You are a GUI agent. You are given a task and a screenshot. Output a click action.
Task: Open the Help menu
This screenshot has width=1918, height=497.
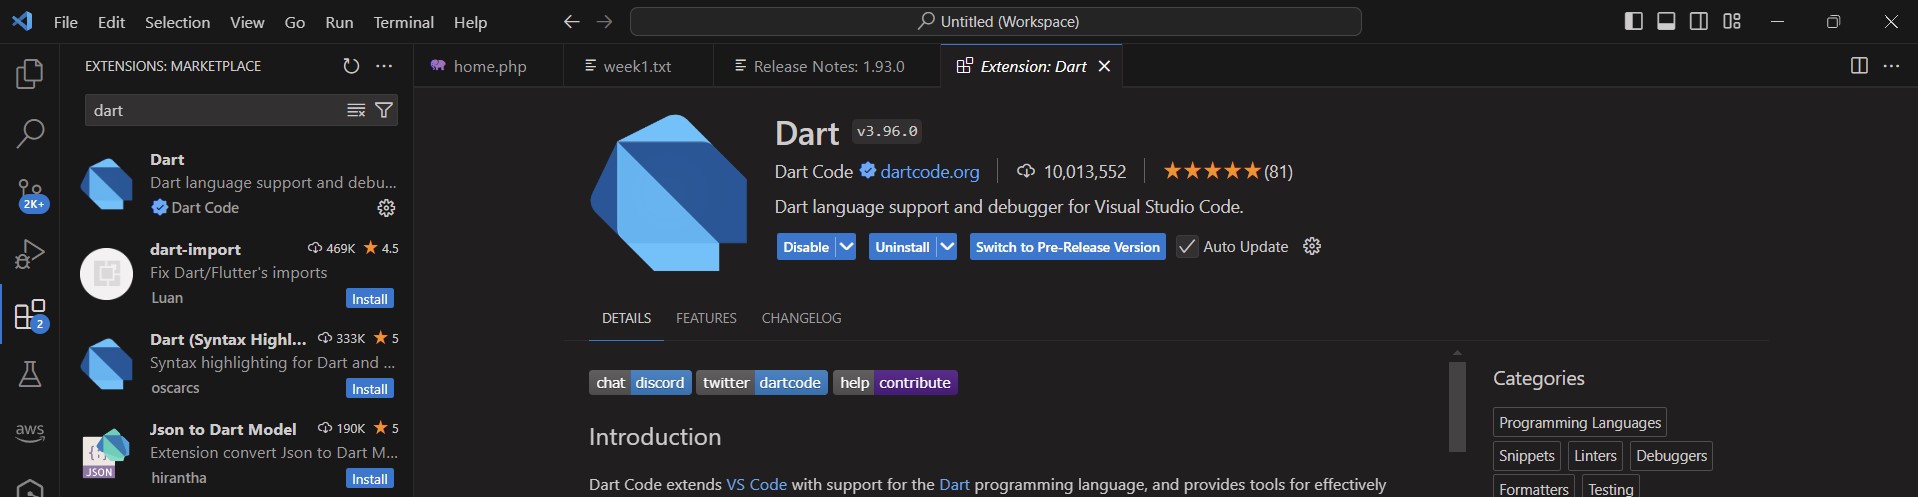pos(470,22)
